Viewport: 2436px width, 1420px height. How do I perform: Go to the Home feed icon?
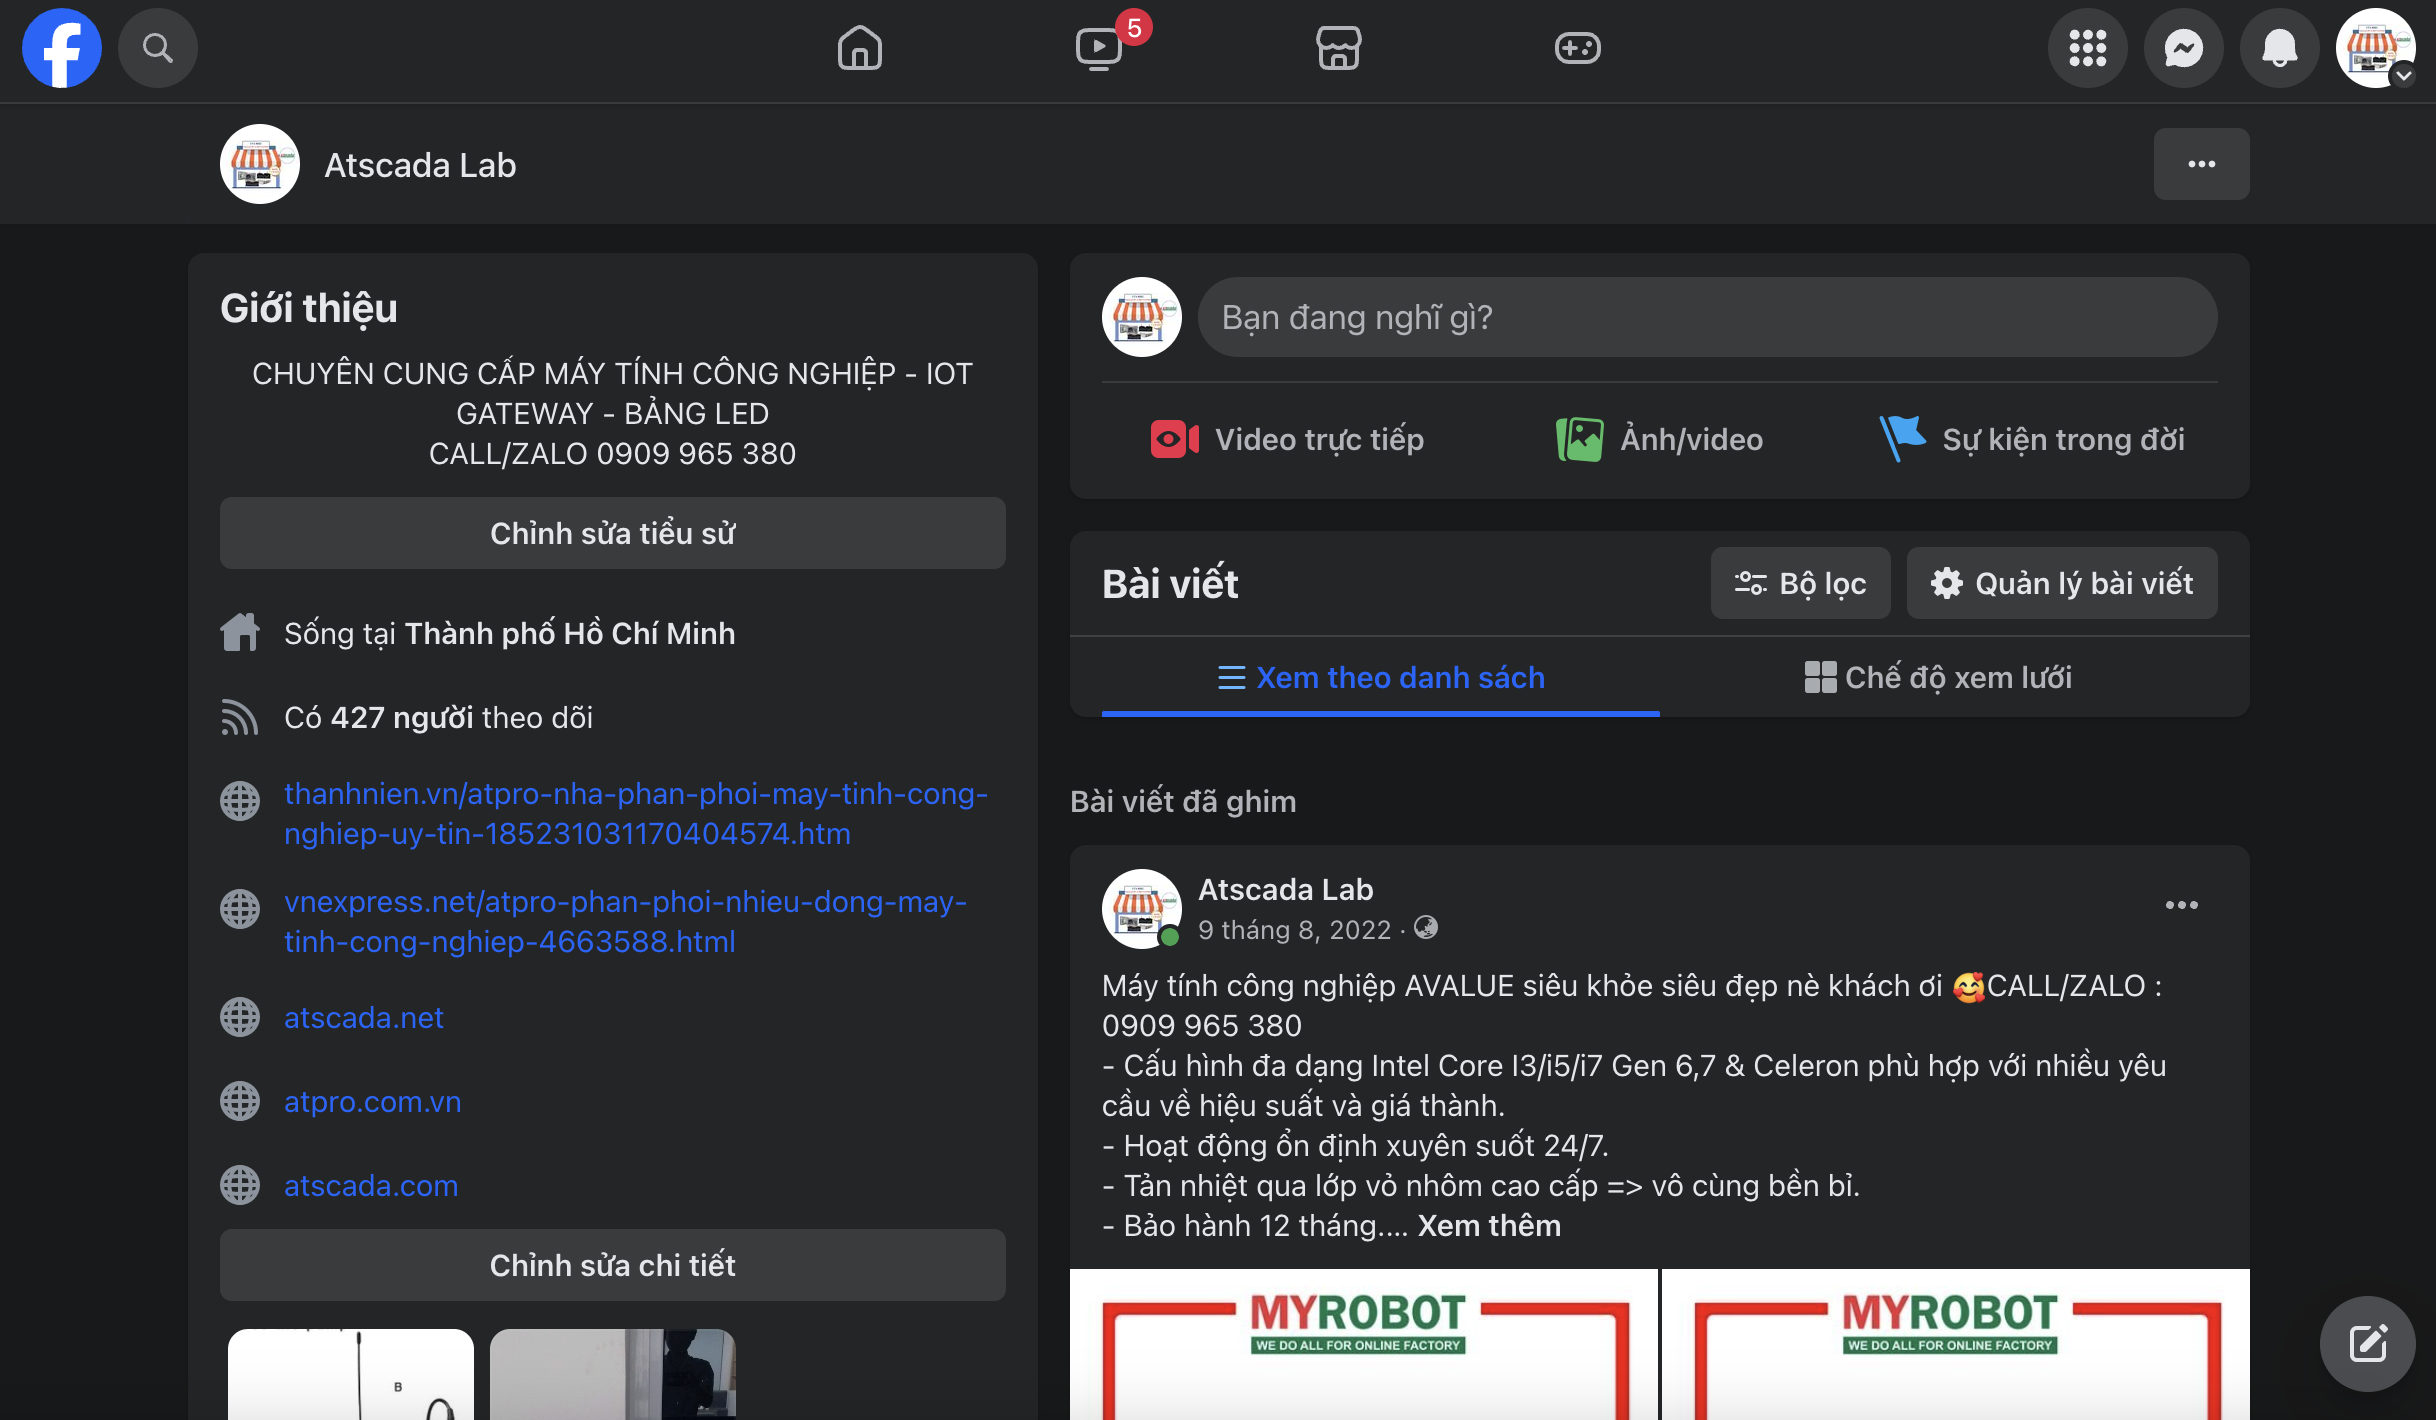click(859, 48)
